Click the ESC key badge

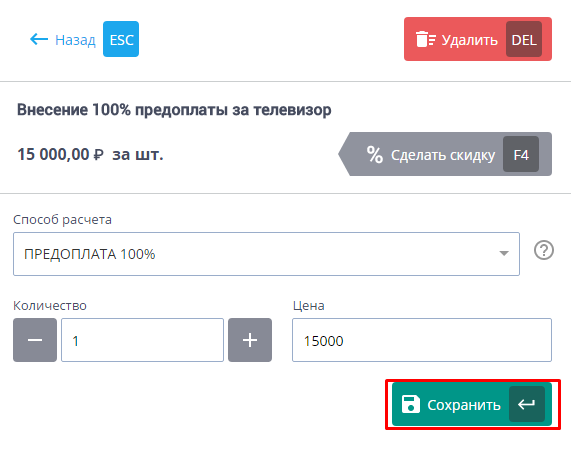pos(121,39)
